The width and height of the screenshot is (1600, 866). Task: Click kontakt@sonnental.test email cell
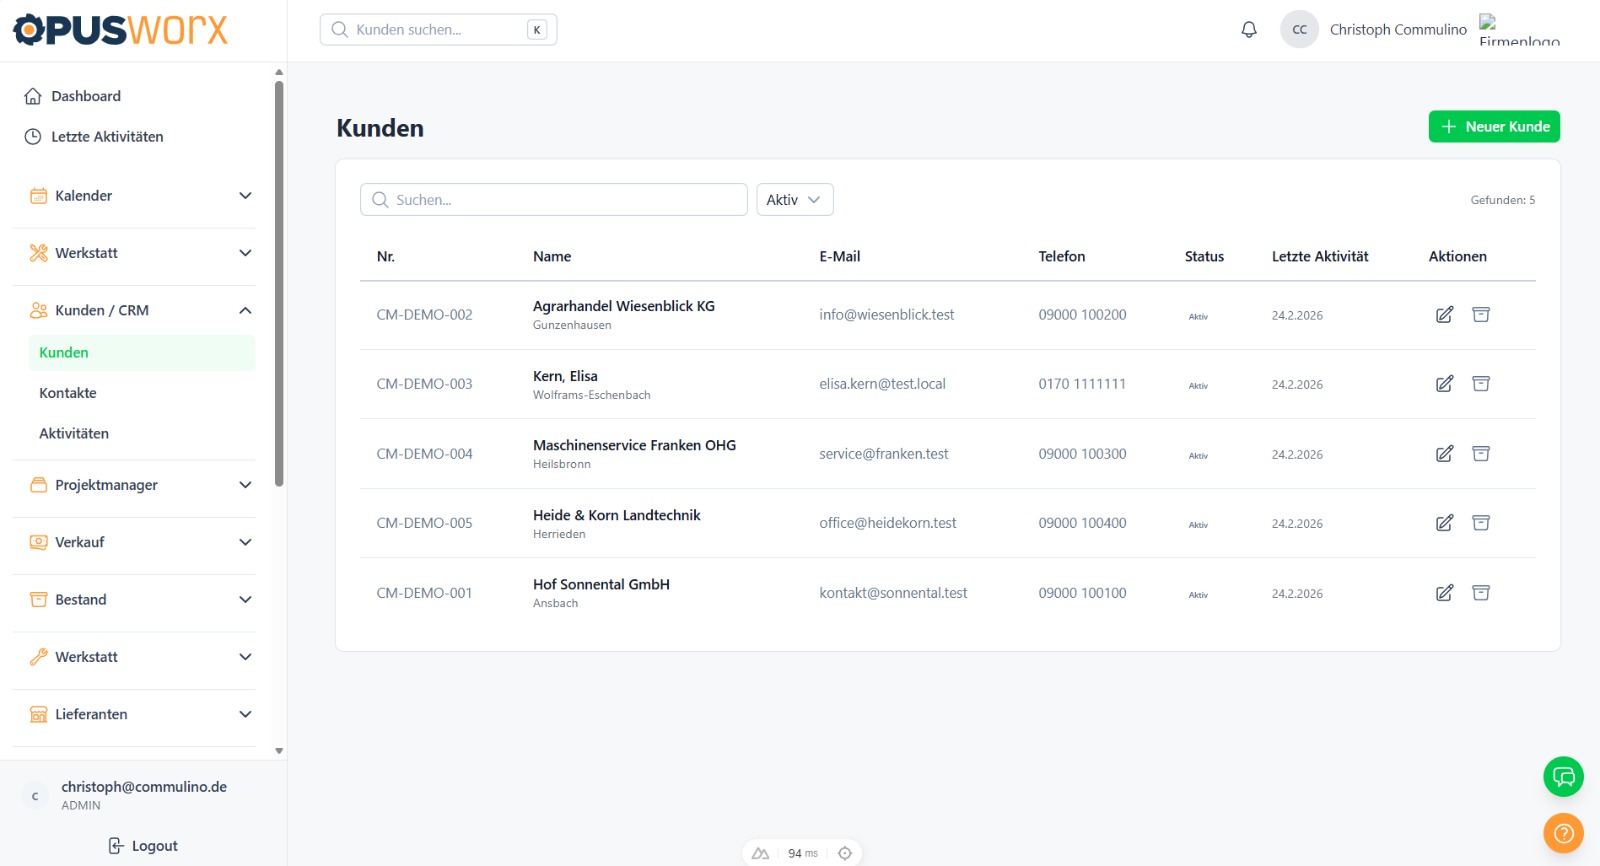(x=893, y=593)
